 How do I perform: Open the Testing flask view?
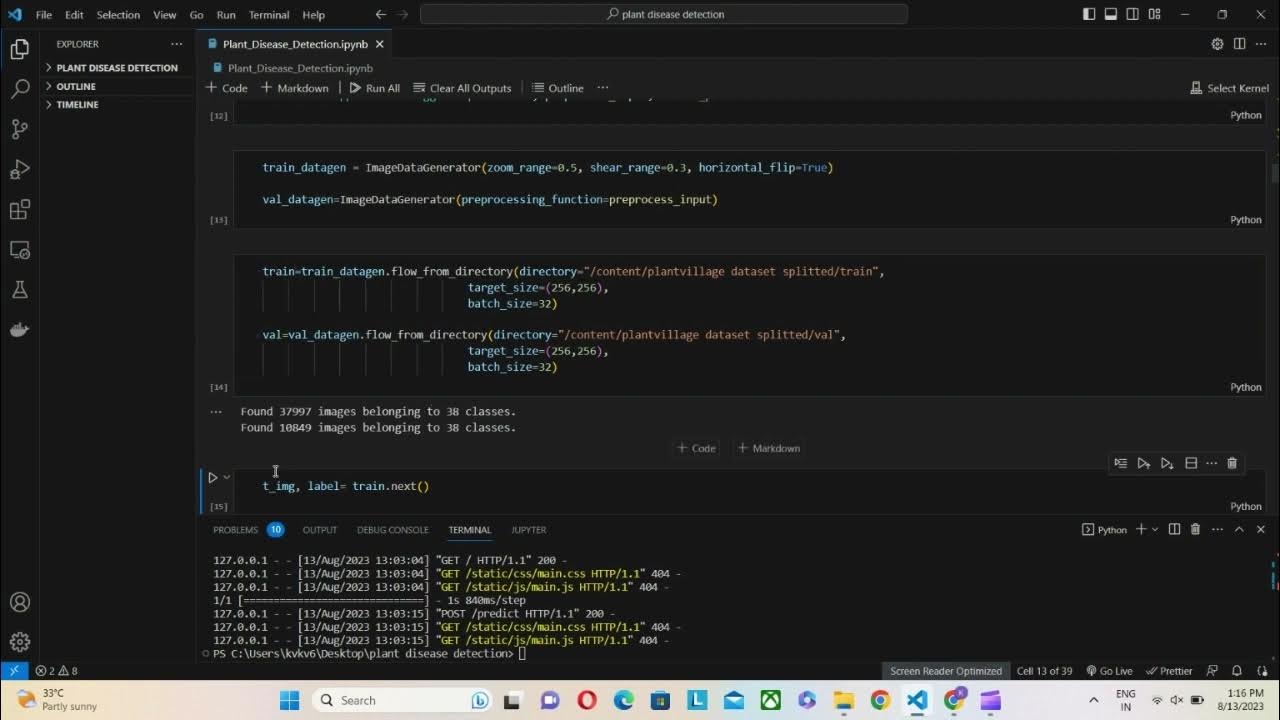click(20, 290)
